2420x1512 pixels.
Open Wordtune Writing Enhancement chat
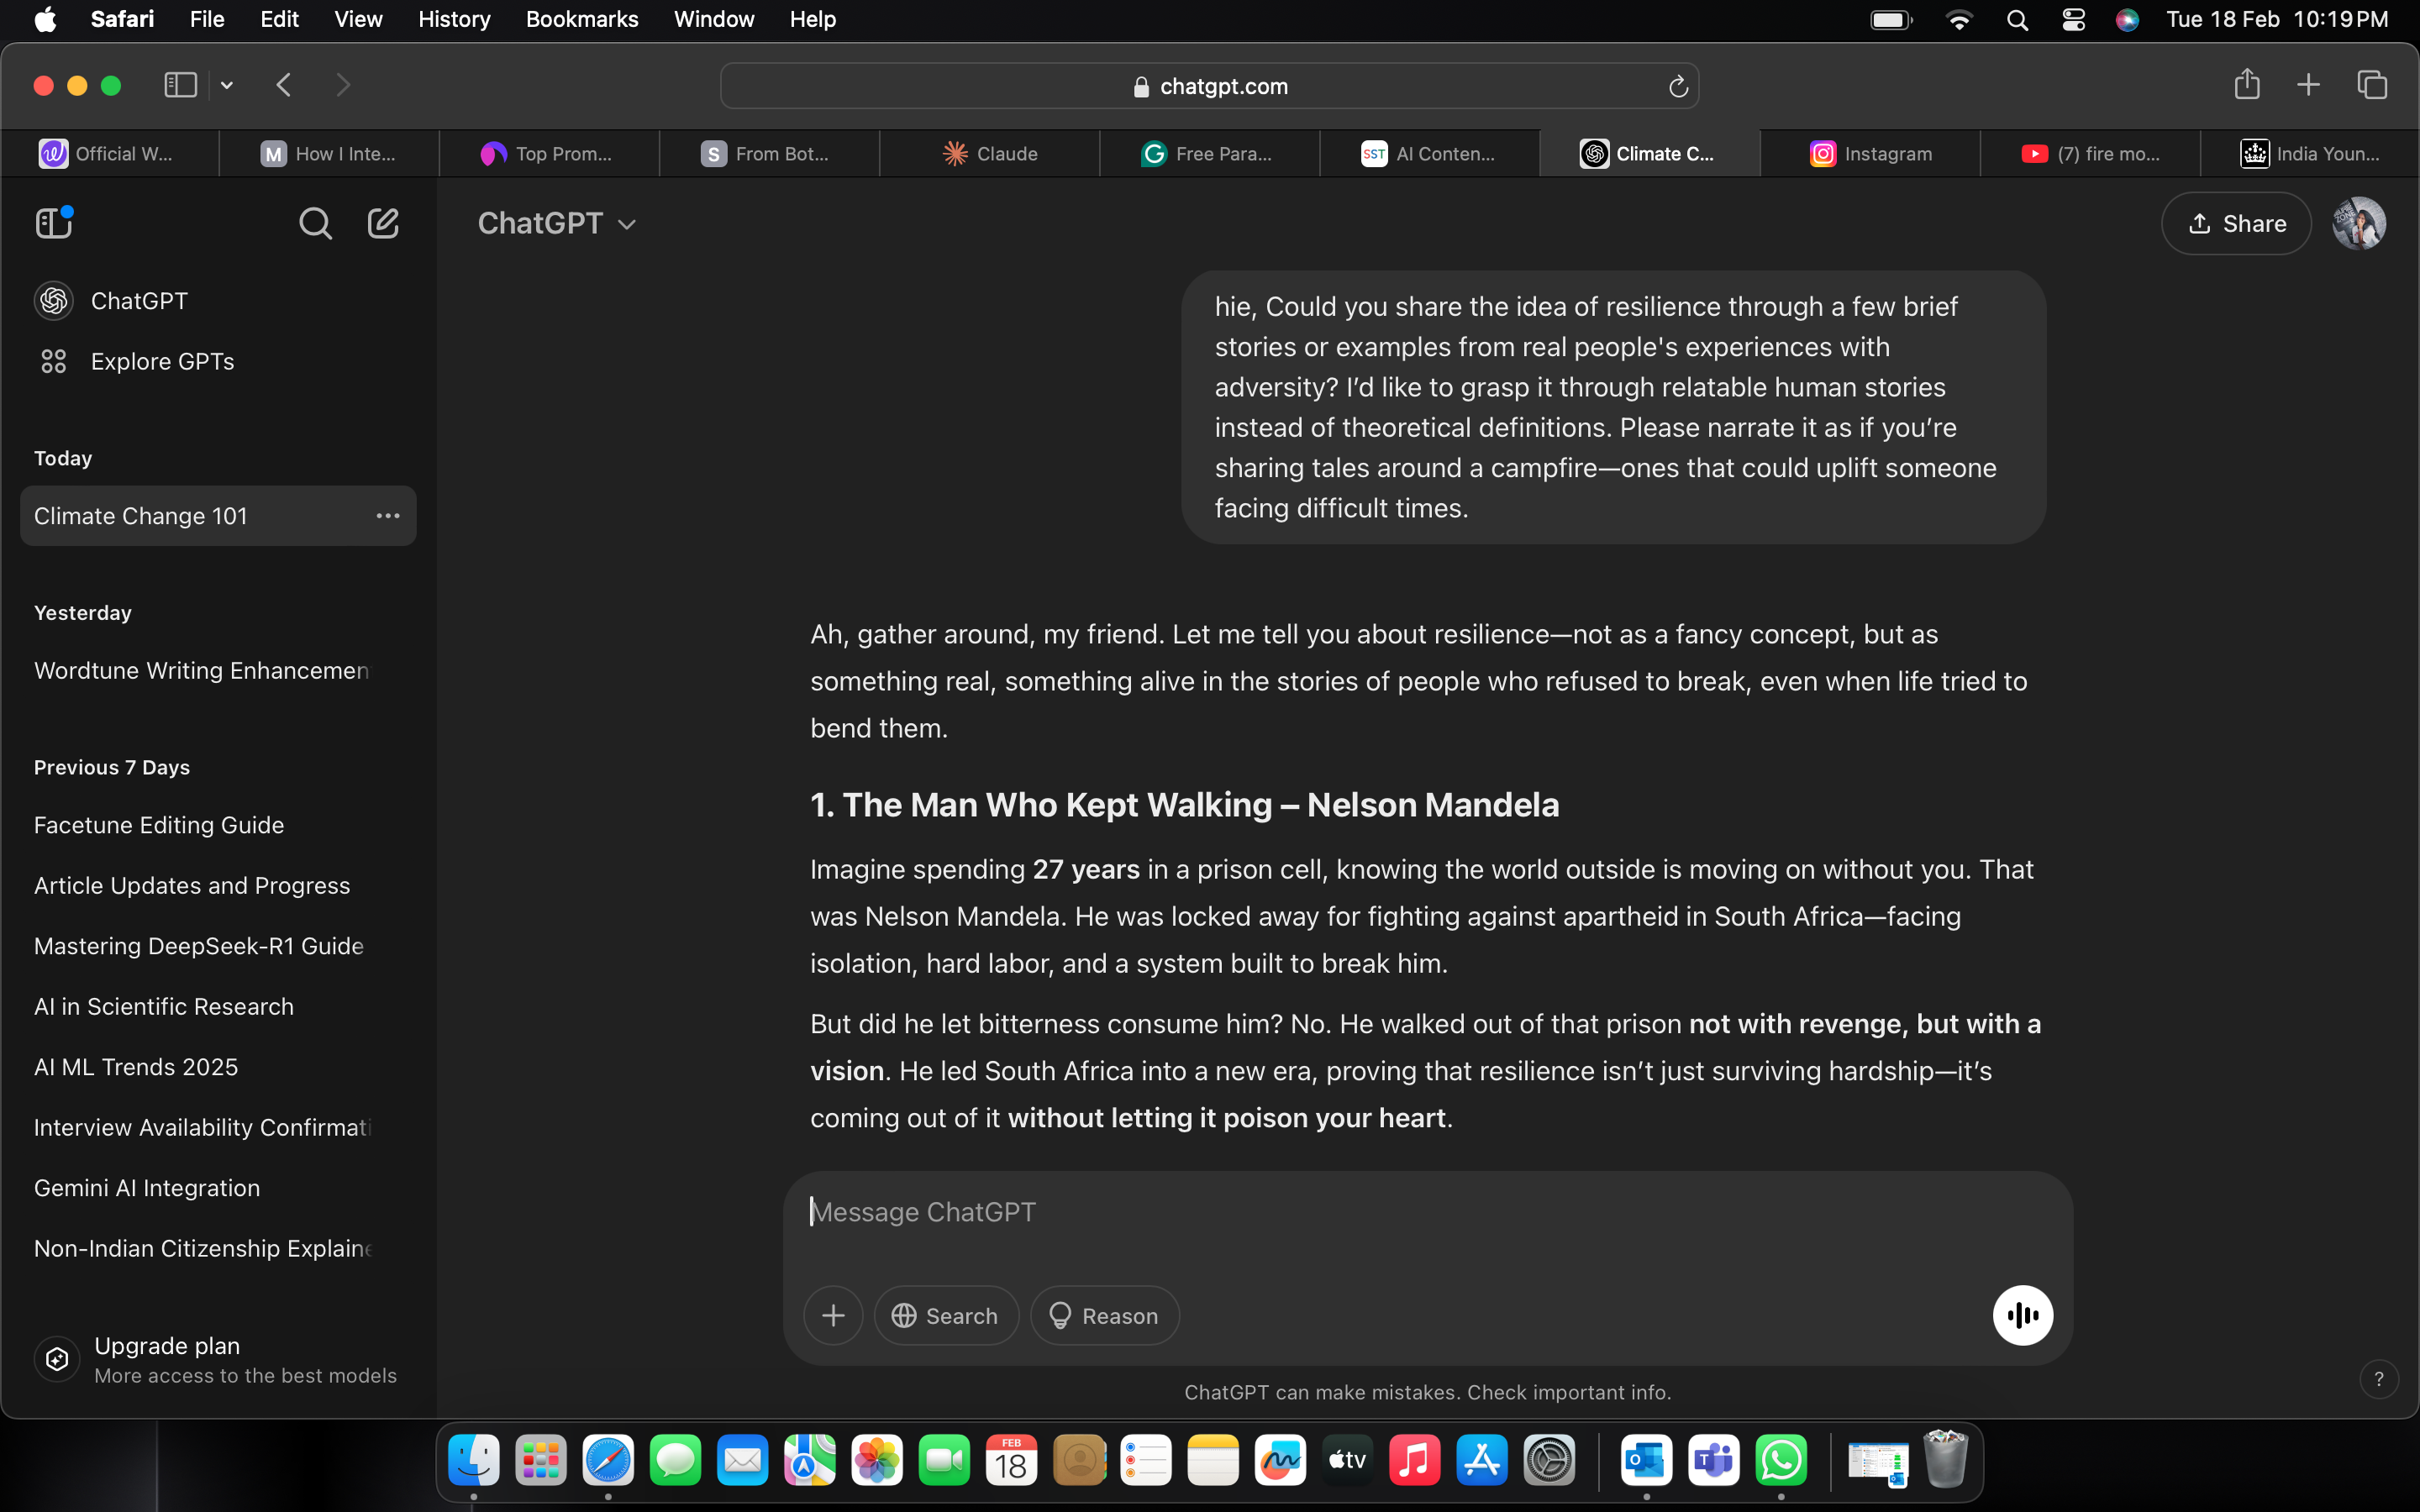[x=218, y=670]
